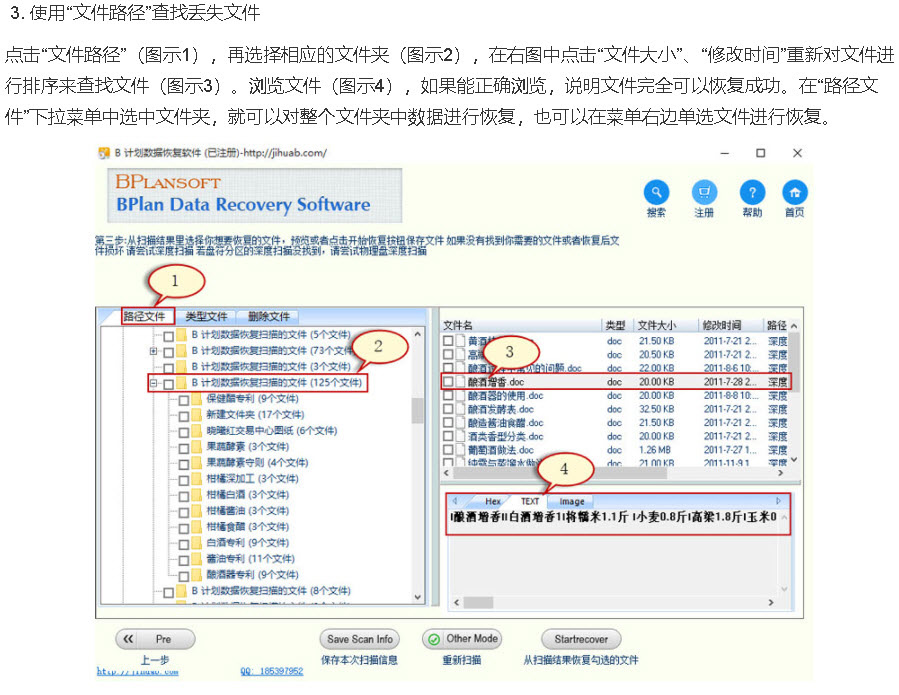899x695 pixels.
Task: Click down arrow of file list vertical scrollbar
Action: 794,460
